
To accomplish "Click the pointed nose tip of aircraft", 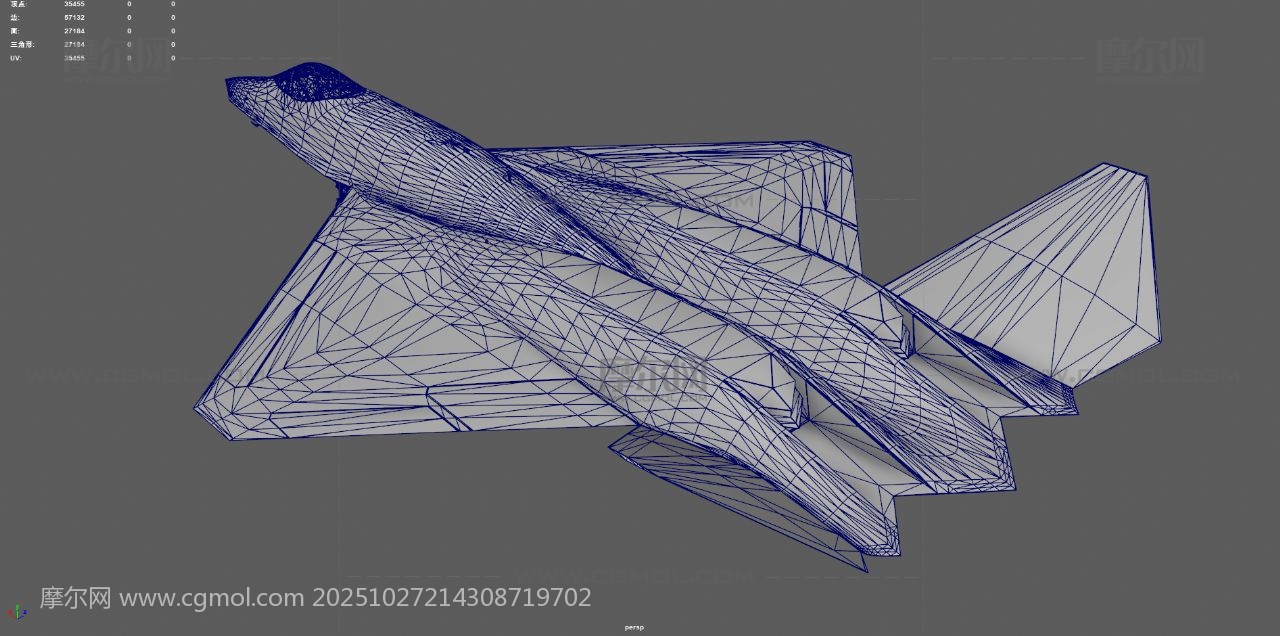I will coord(230,84).
